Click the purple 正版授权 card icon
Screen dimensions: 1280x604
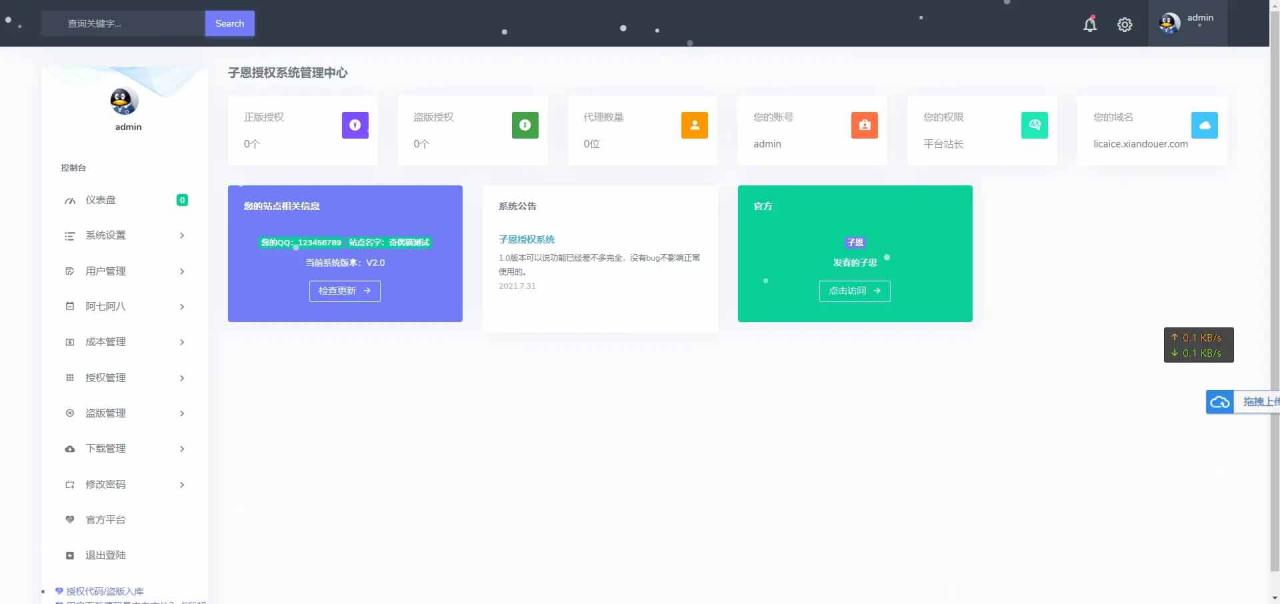(x=355, y=125)
